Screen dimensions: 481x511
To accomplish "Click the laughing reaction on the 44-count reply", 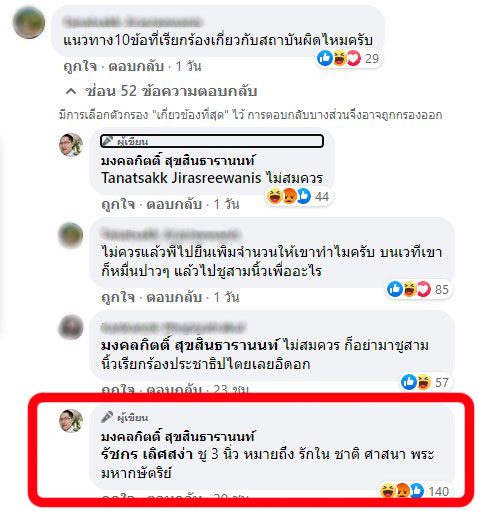I will click(275, 196).
